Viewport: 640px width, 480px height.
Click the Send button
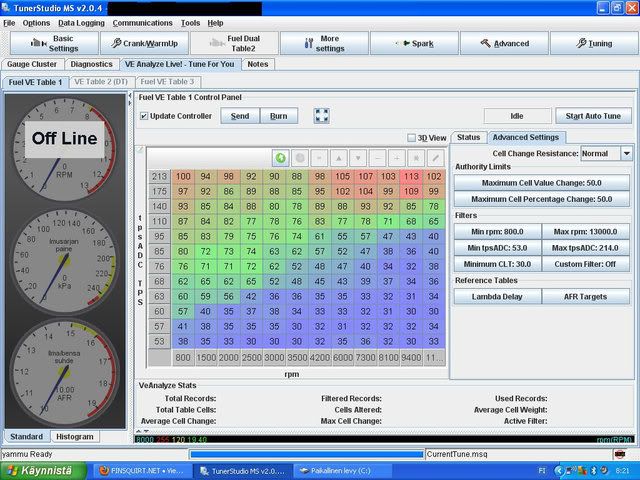click(x=240, y=116)
